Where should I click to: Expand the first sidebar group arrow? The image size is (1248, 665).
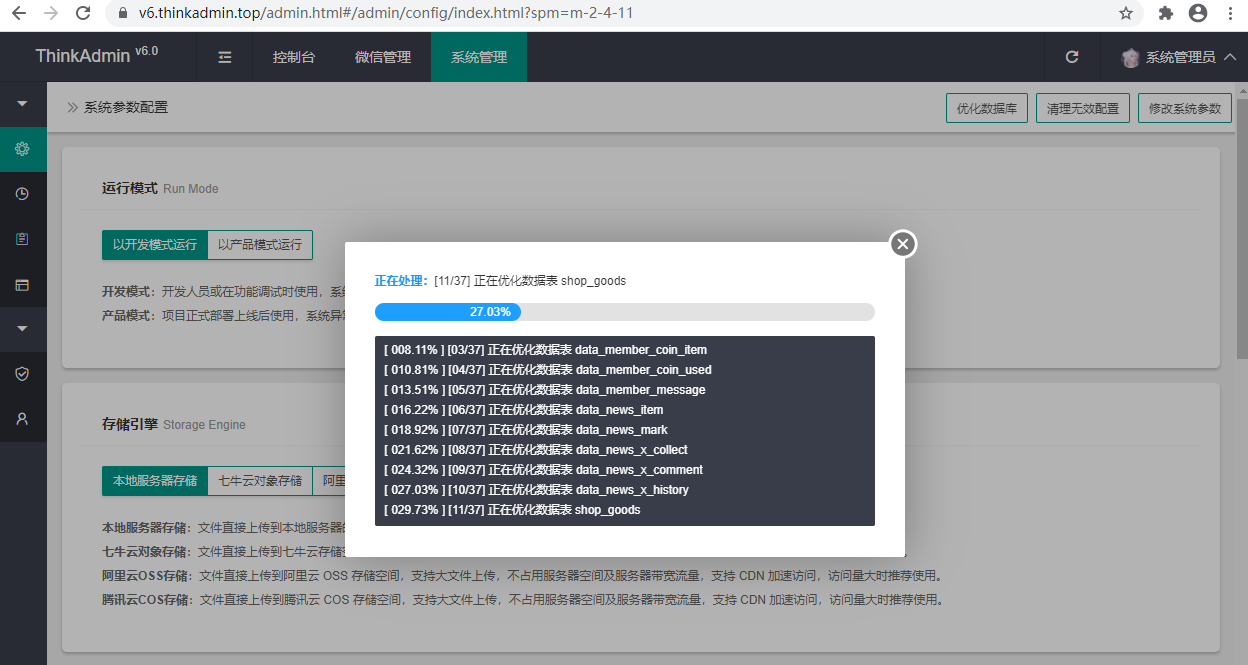point(22,104)
